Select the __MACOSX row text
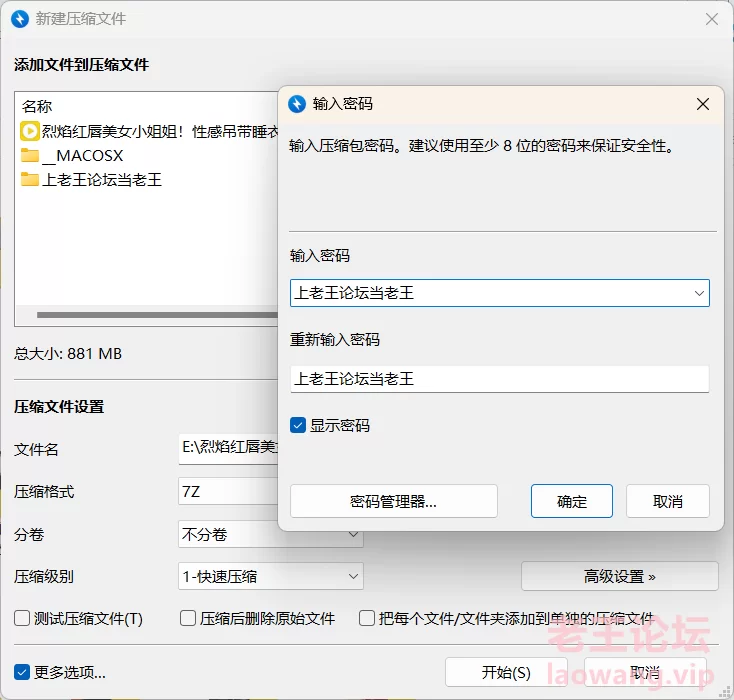This screenshot has width=734, height=700. [82, 155]
